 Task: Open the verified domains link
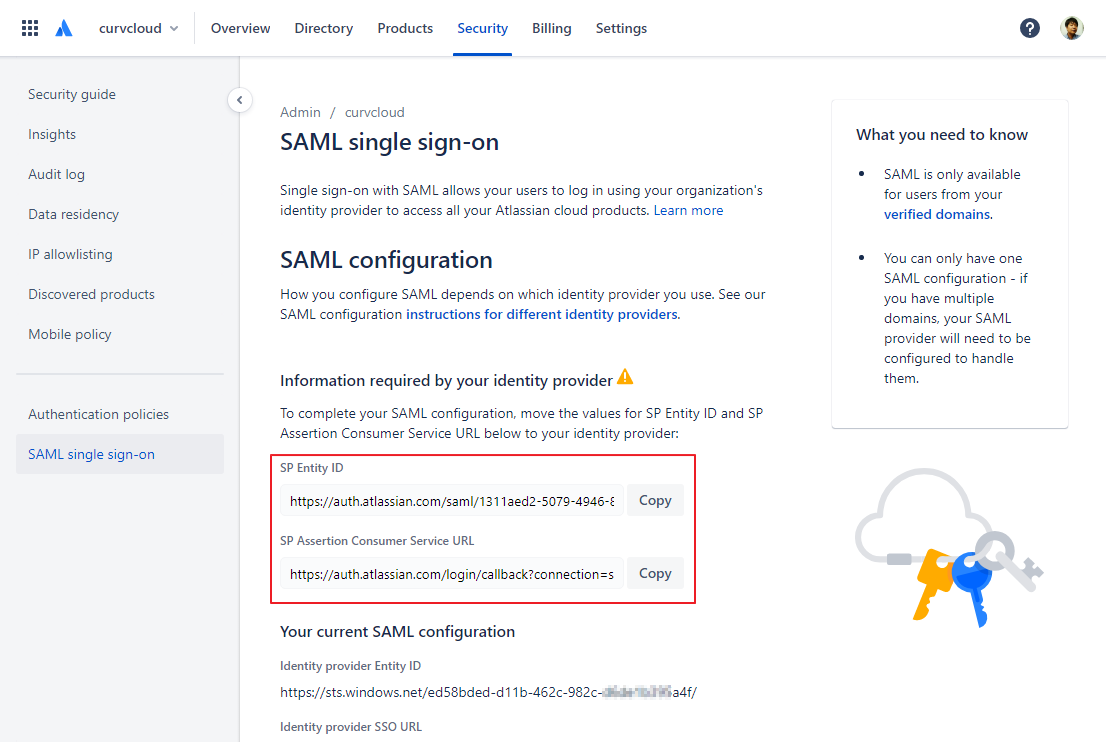pyautogui.click(x=937, y=214)
